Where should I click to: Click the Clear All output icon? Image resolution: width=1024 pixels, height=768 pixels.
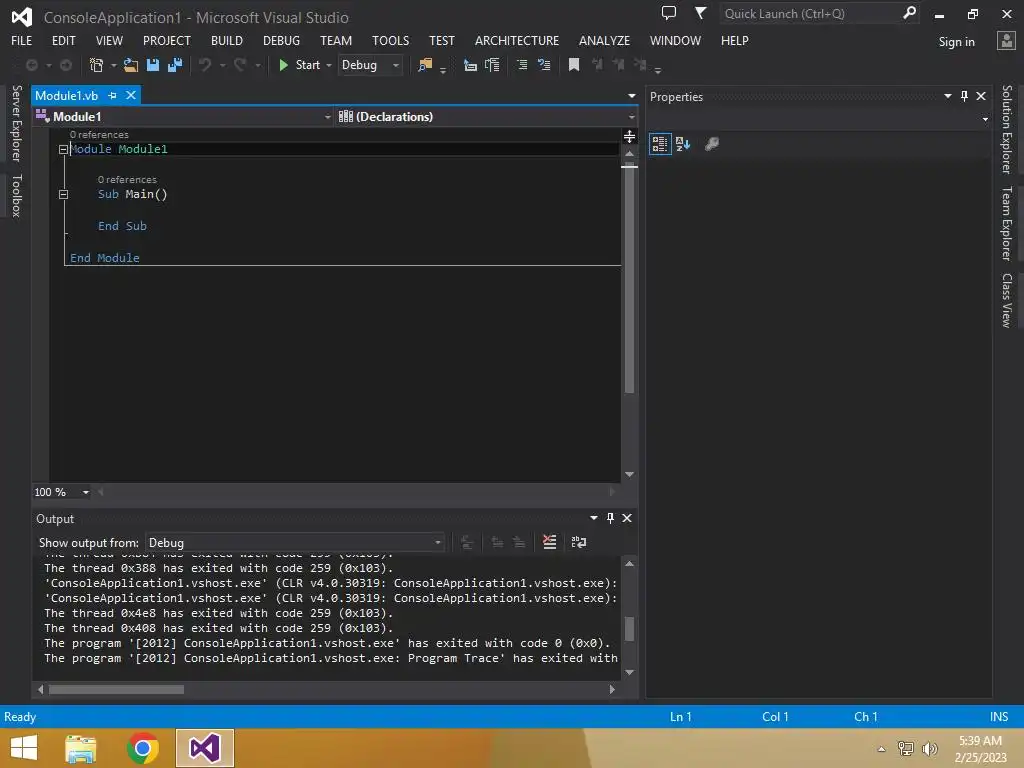550,542
